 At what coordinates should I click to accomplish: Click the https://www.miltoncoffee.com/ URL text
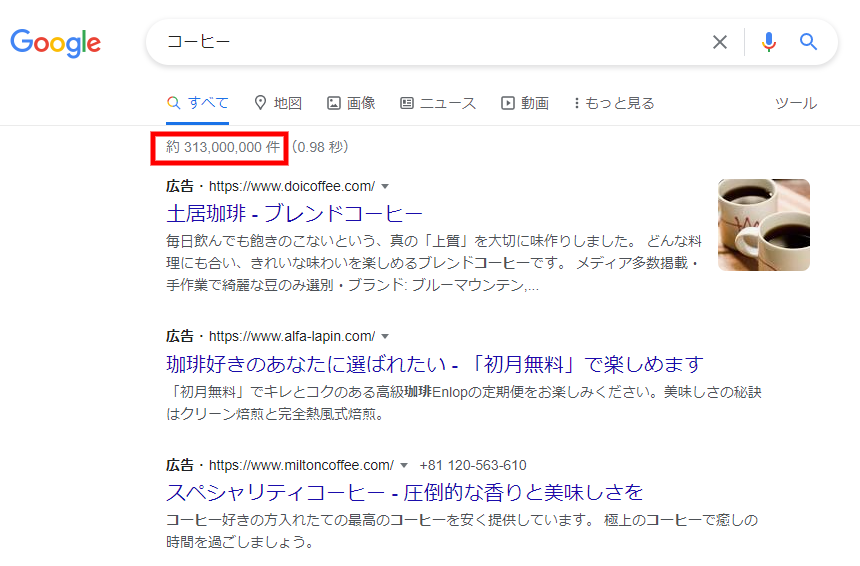(301, 466)
